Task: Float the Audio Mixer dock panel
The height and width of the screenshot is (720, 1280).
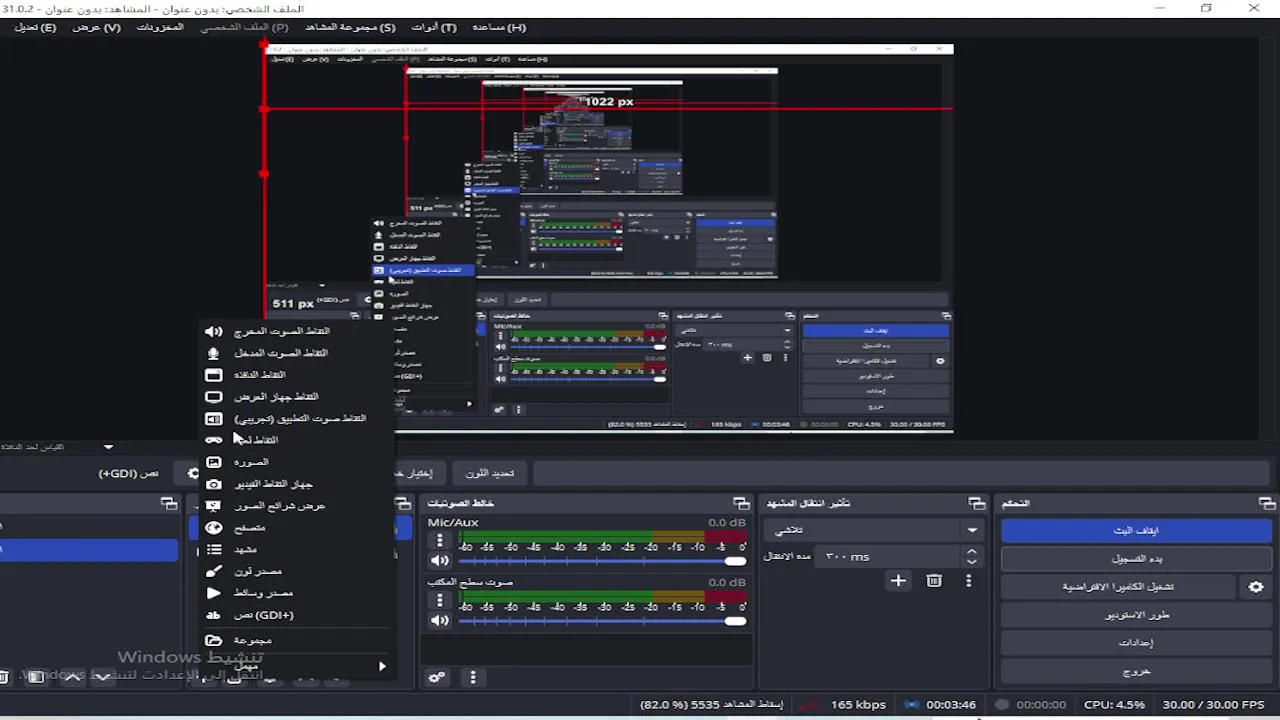Action: click(741, 503)
